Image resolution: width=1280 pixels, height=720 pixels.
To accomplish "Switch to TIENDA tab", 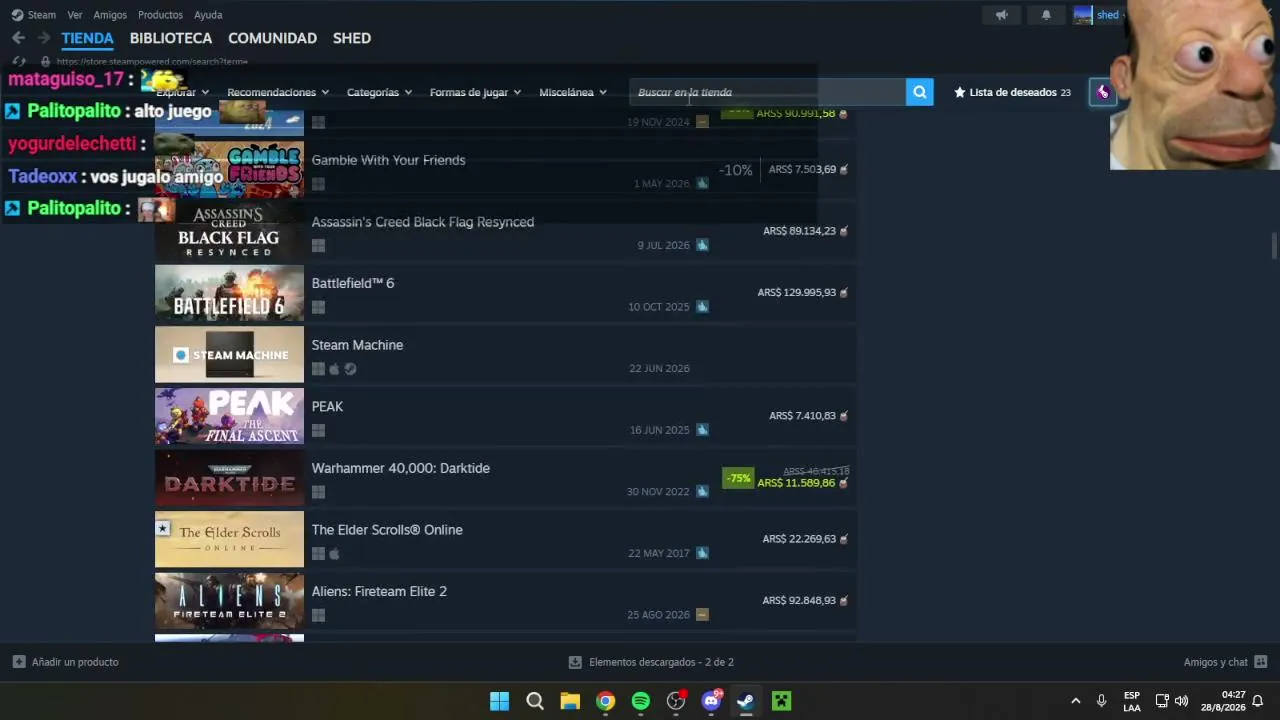I will 87,38.
